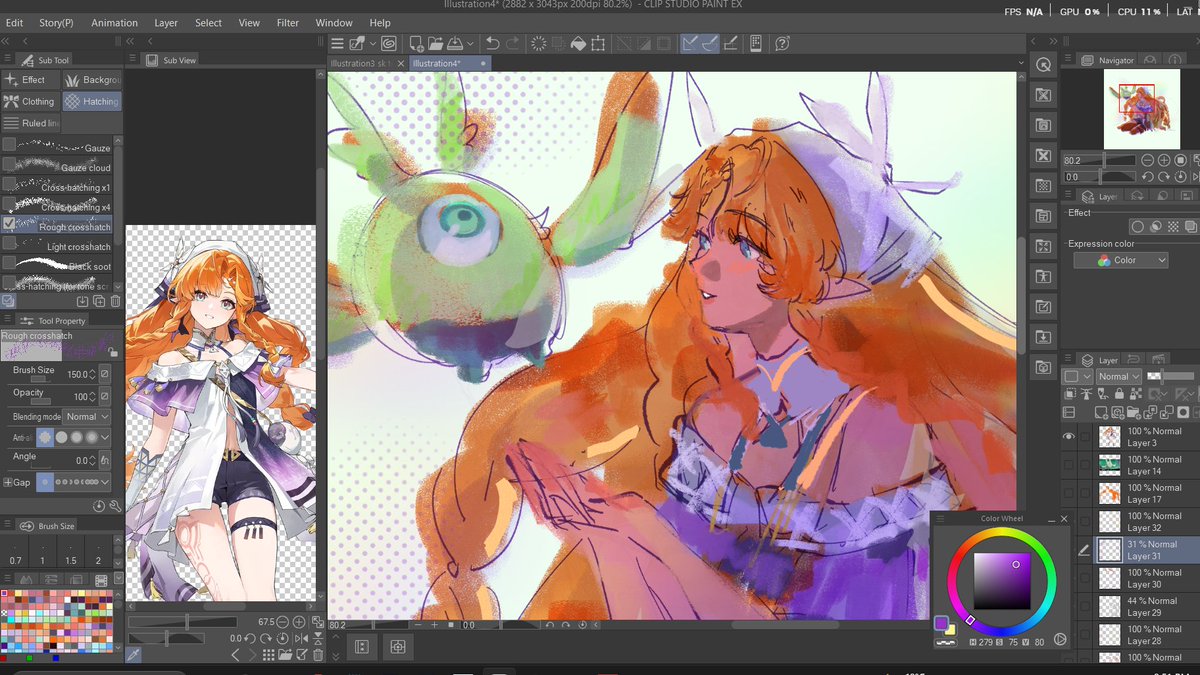
Task: Click the Quick Access icon atop right sidebar
Action: [x=1043, y=65]
